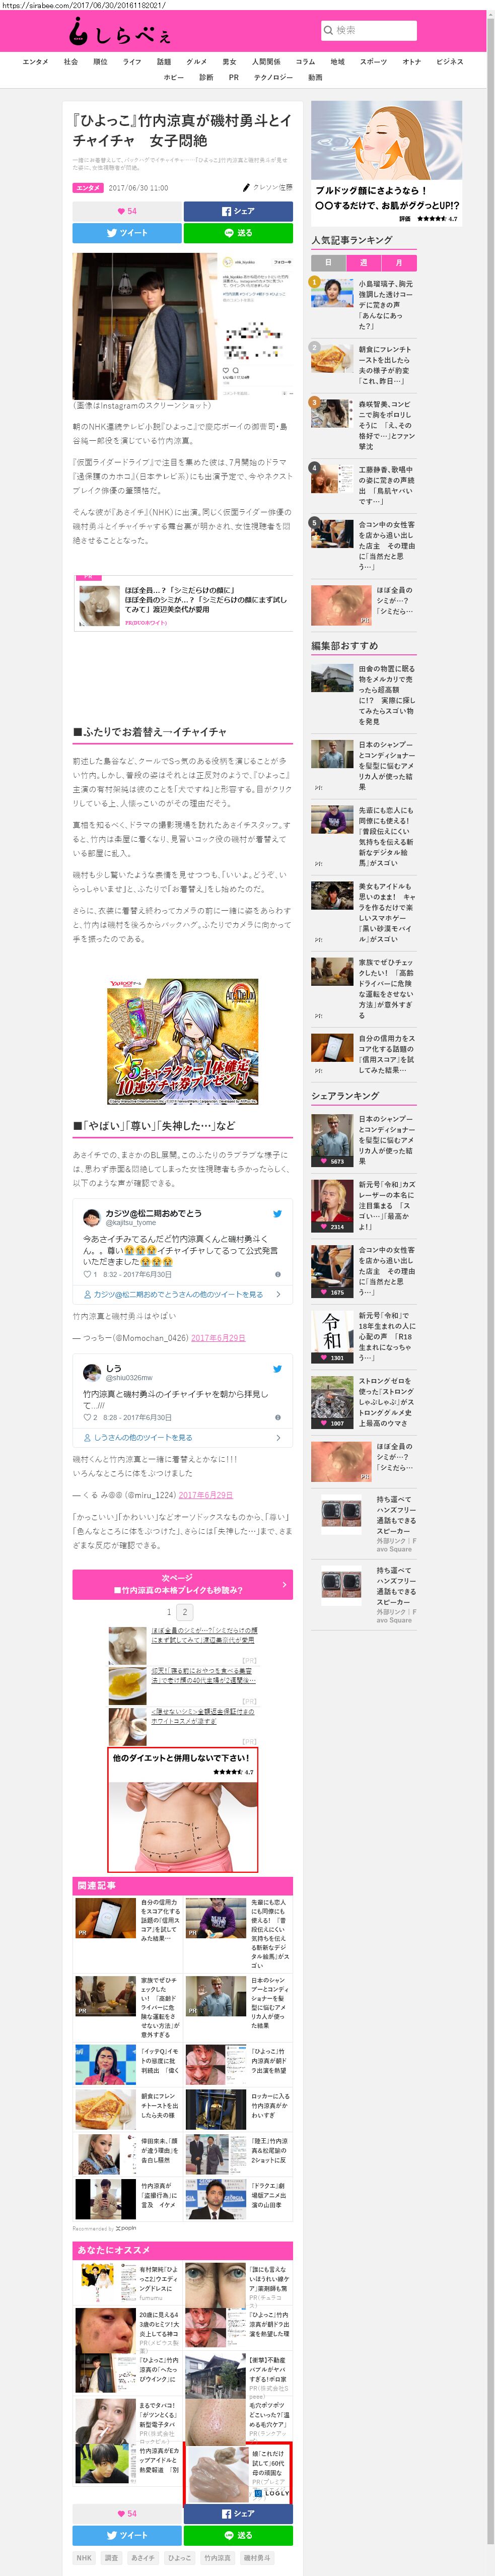The height and width of the screenshot is (2576, 495).
Task: Send the article via the top LINE button
Action: click(238, 233)
